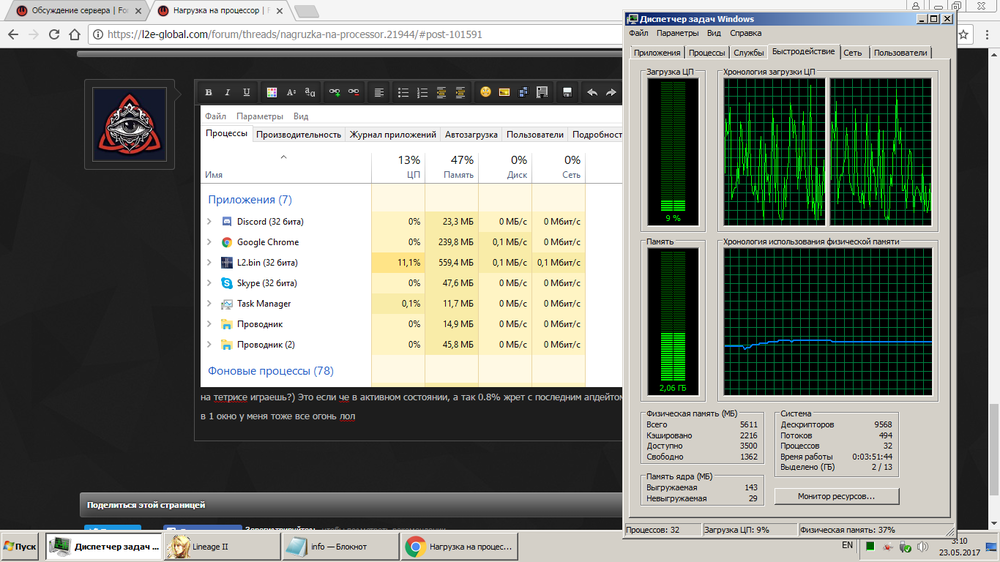Insert a numbered list in the editor
This screenshot has height=562, width=1000.
tap(420, 92)
